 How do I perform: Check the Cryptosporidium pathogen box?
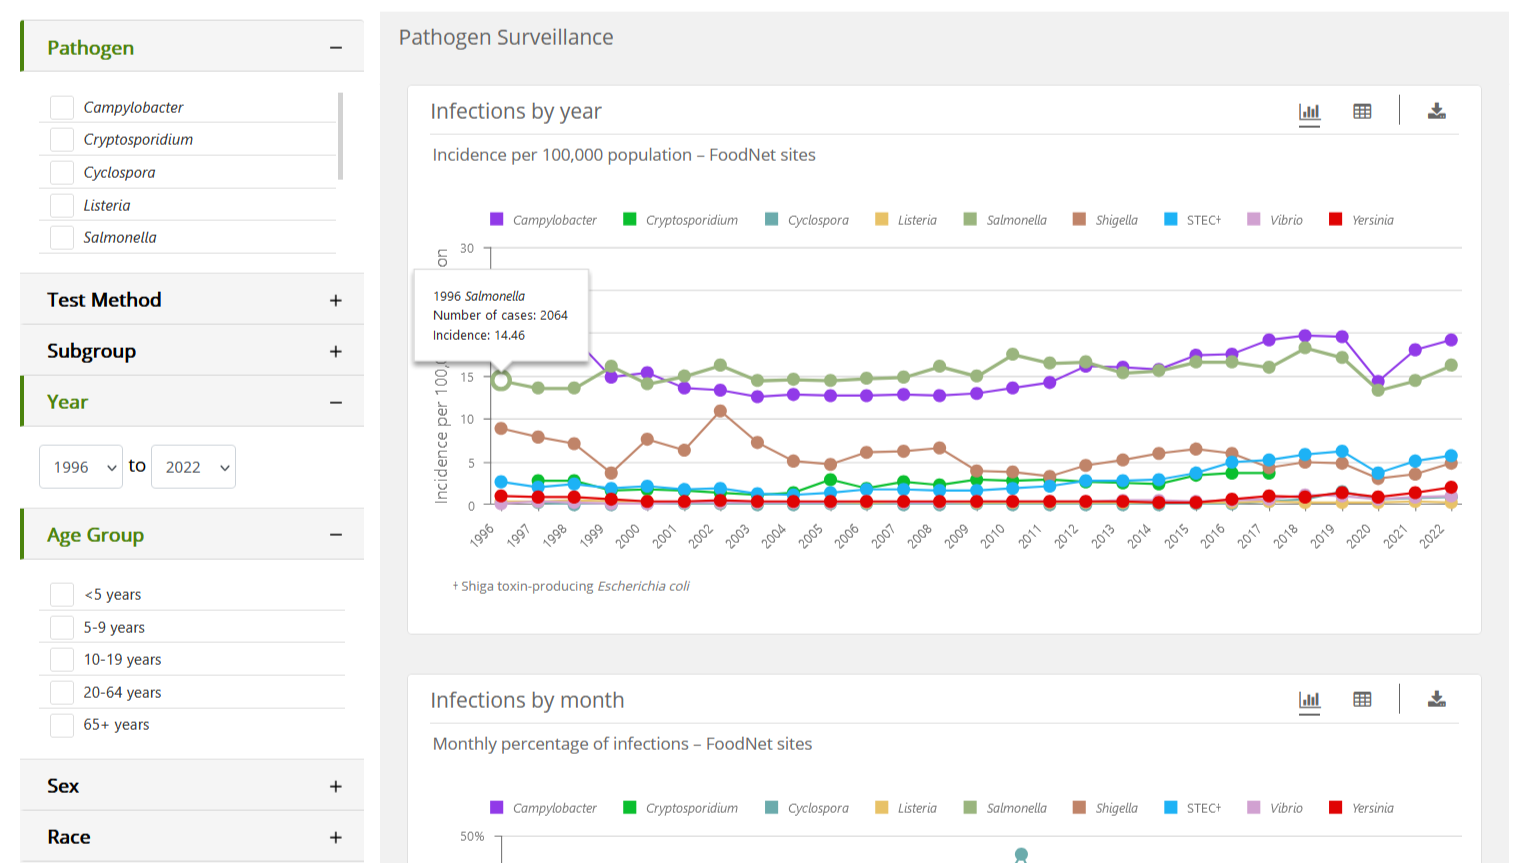62,140
